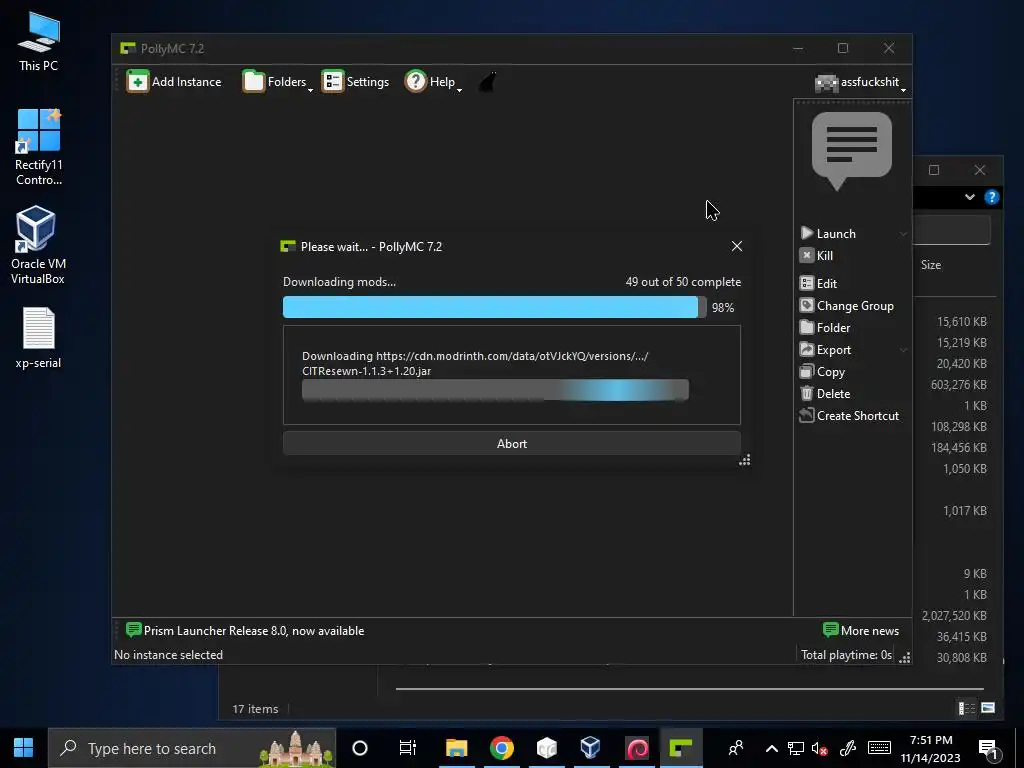
Task: Click Create Shortcut action
Action: 850,416
